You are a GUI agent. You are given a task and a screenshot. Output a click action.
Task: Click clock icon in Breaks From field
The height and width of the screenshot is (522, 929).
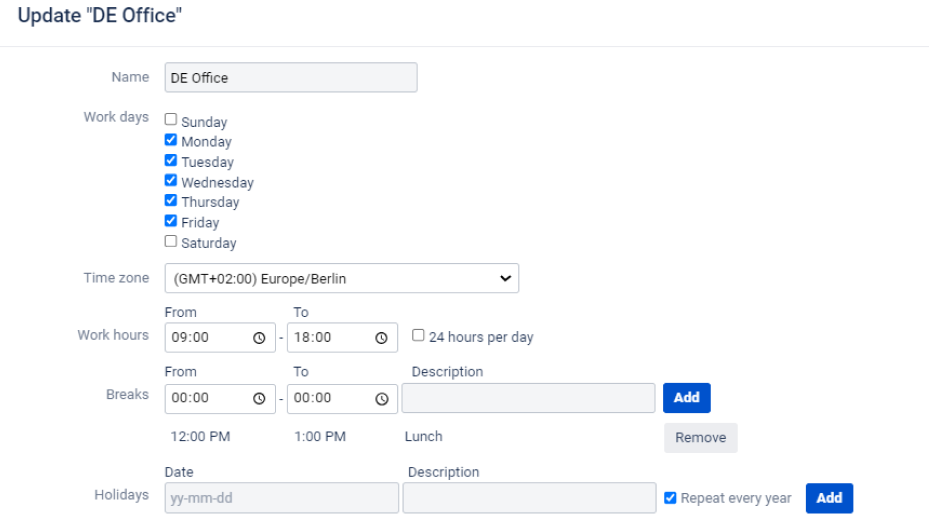(x=259, y=398)
